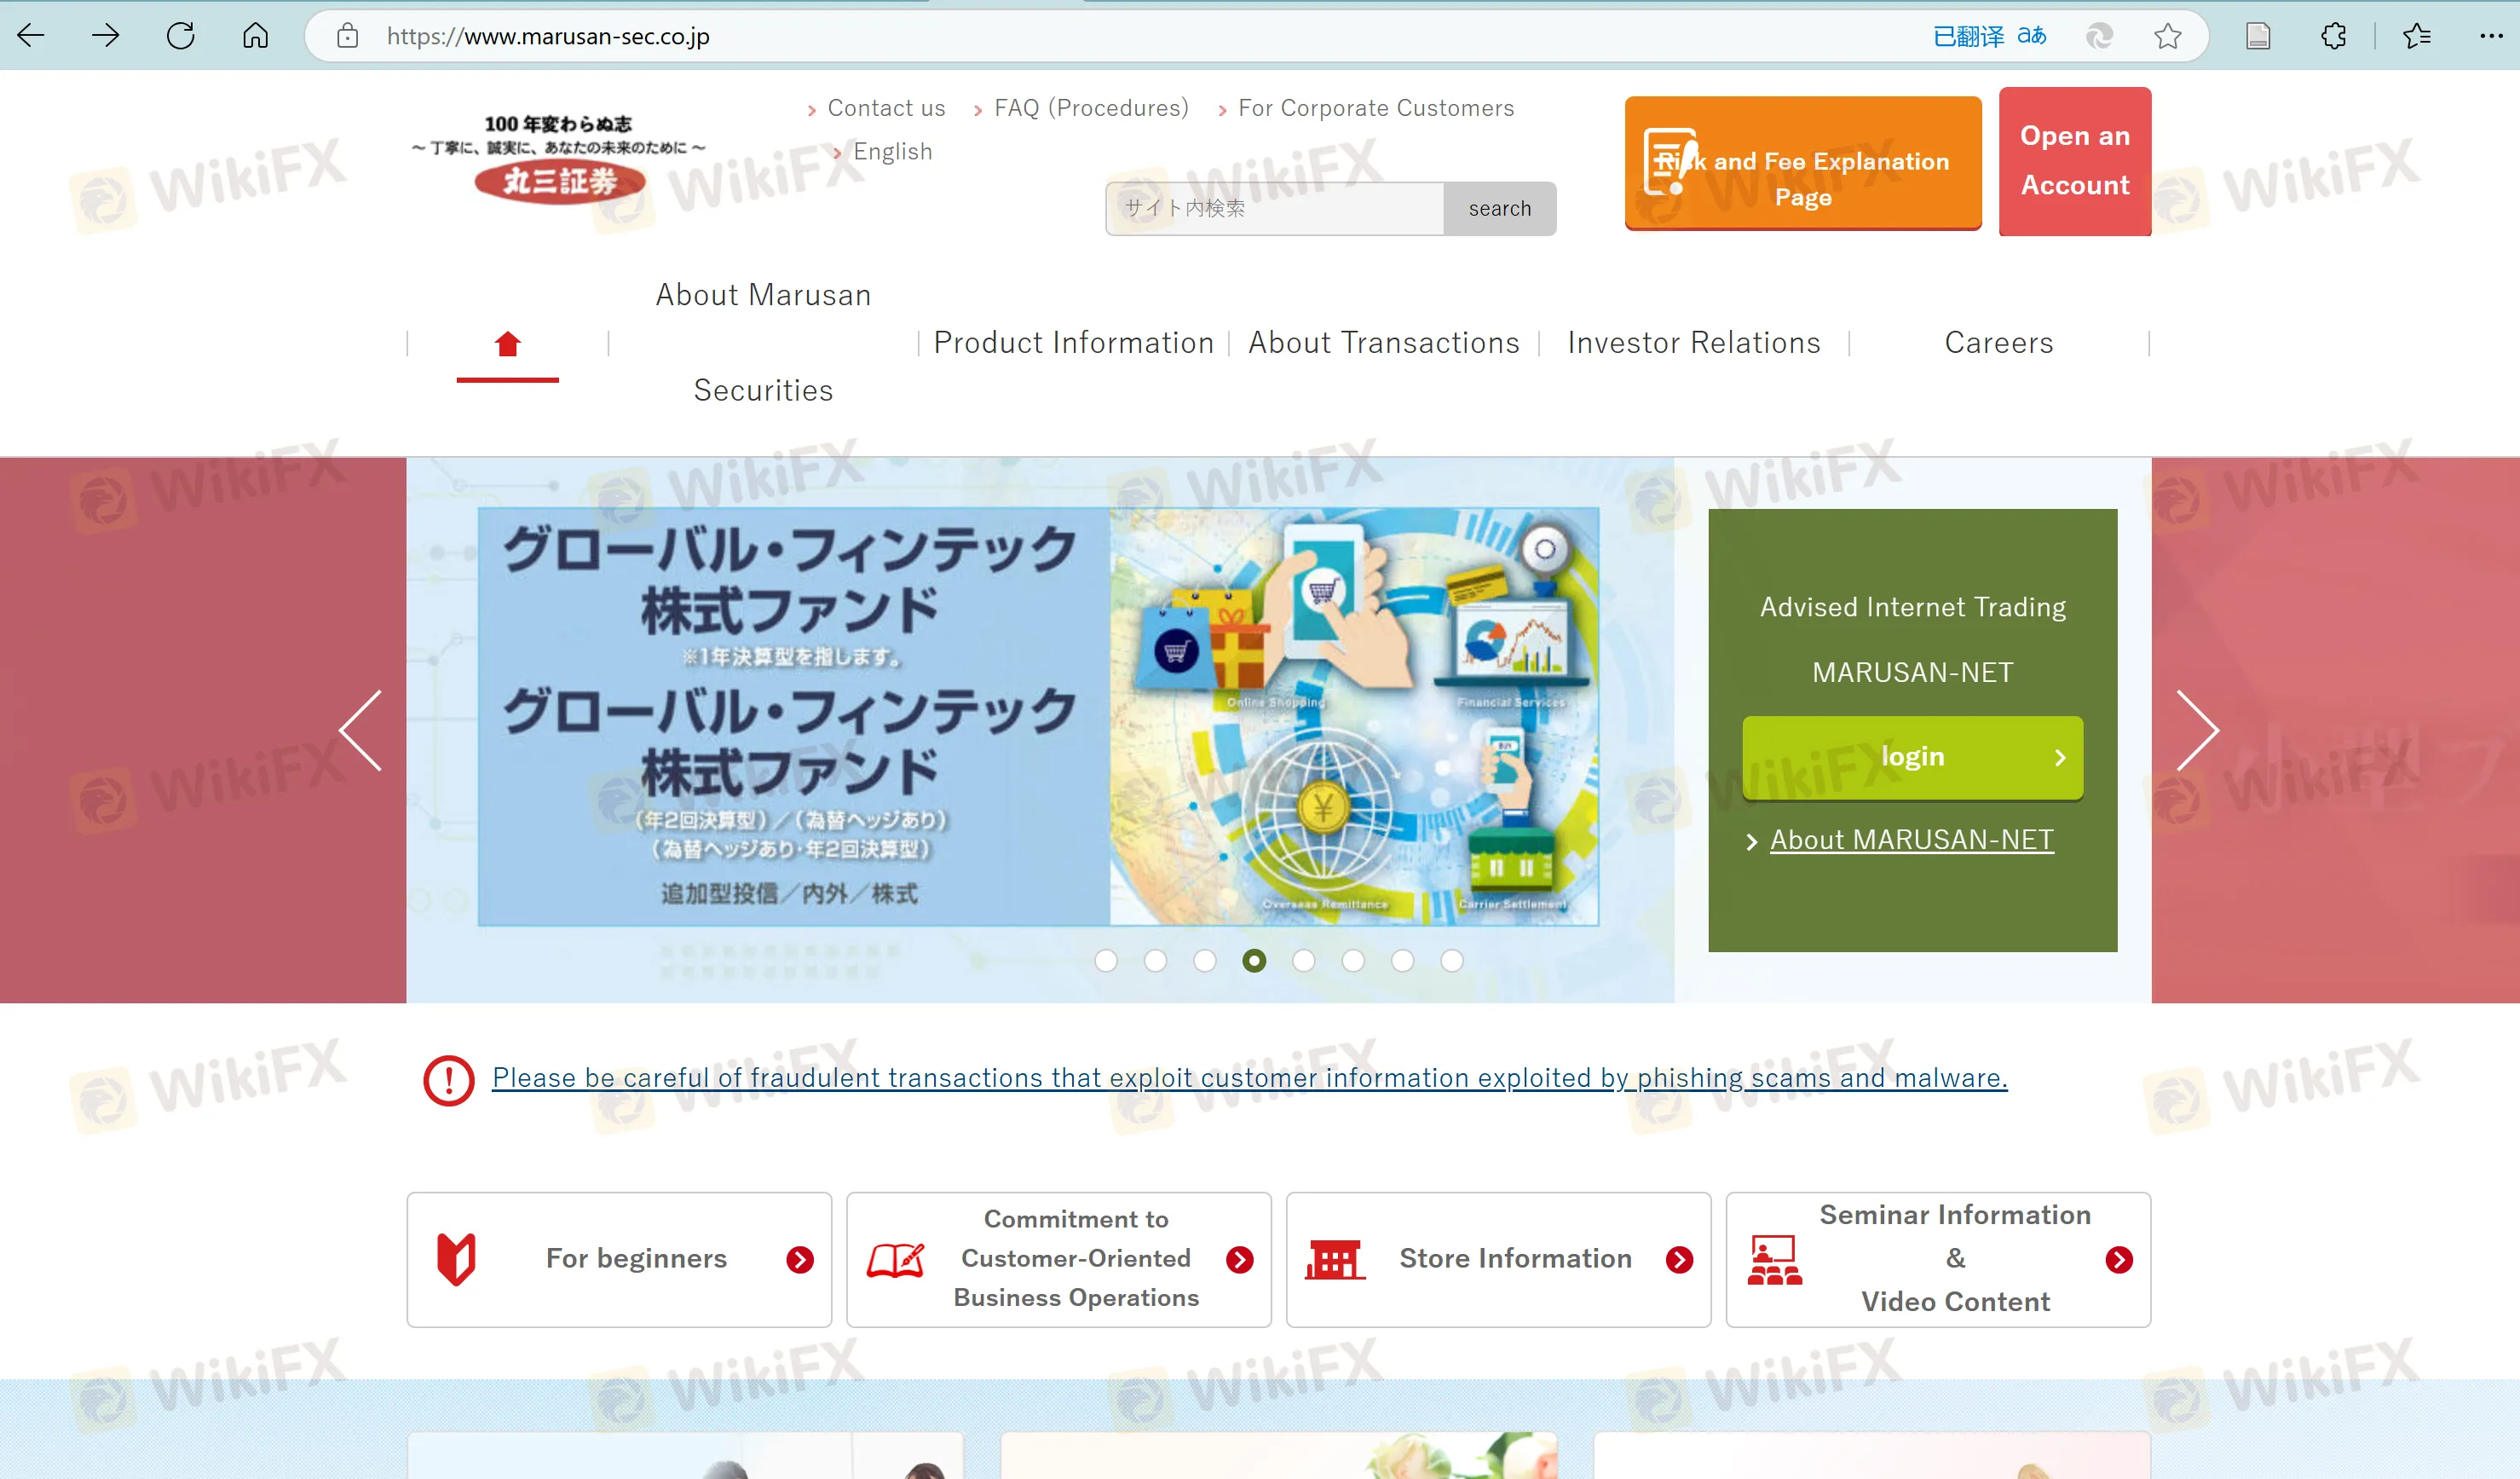
Task: Open the About MARUSAN-NET link
Action: click(x=1911, y=840)
